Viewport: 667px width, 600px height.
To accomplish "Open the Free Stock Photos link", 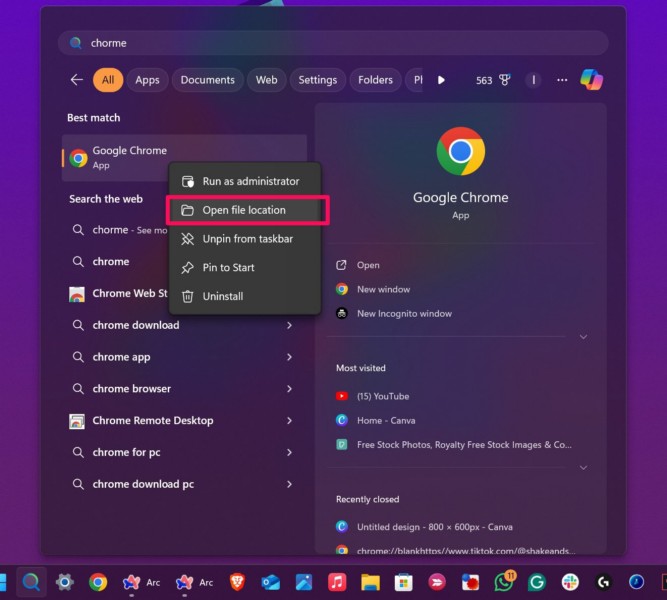I will (453, 445).
